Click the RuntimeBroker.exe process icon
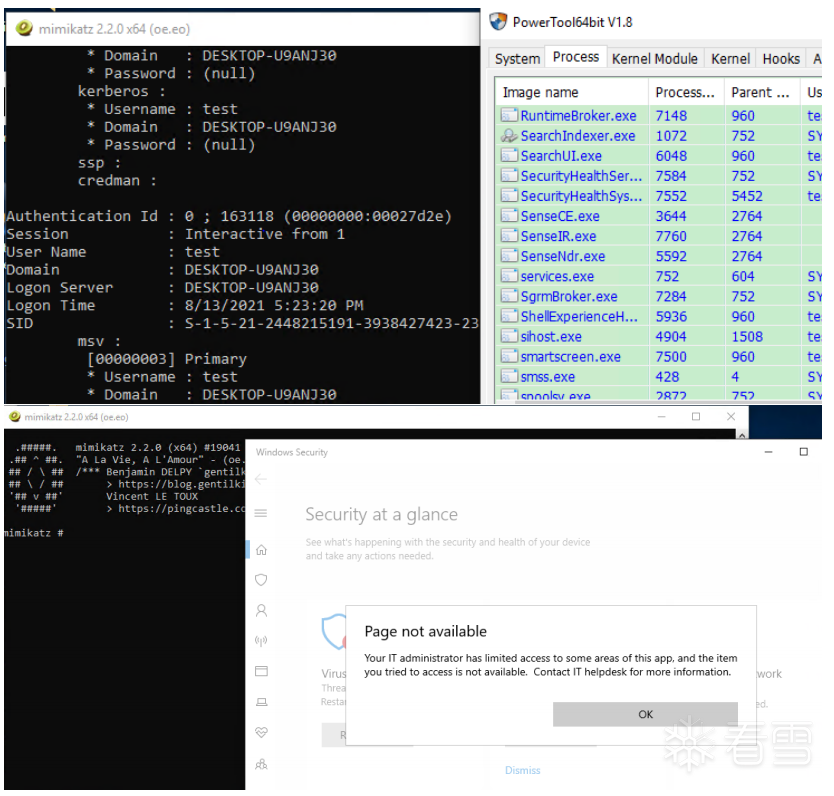This screenshot has width=834, height=796. [509, 115]
